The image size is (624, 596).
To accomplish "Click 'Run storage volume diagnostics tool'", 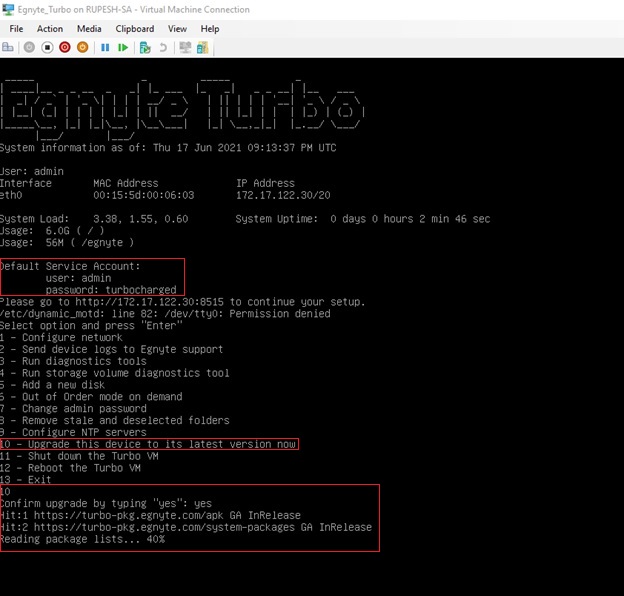I will coord(115,373).
